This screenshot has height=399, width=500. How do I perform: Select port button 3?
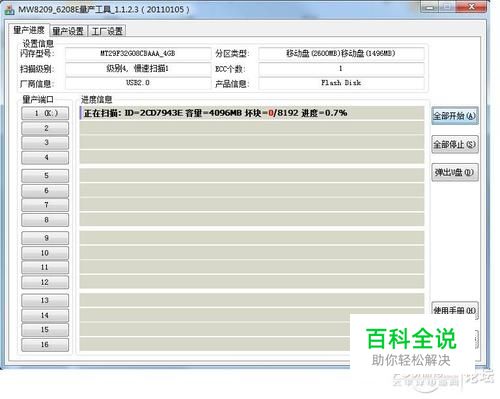45,143
